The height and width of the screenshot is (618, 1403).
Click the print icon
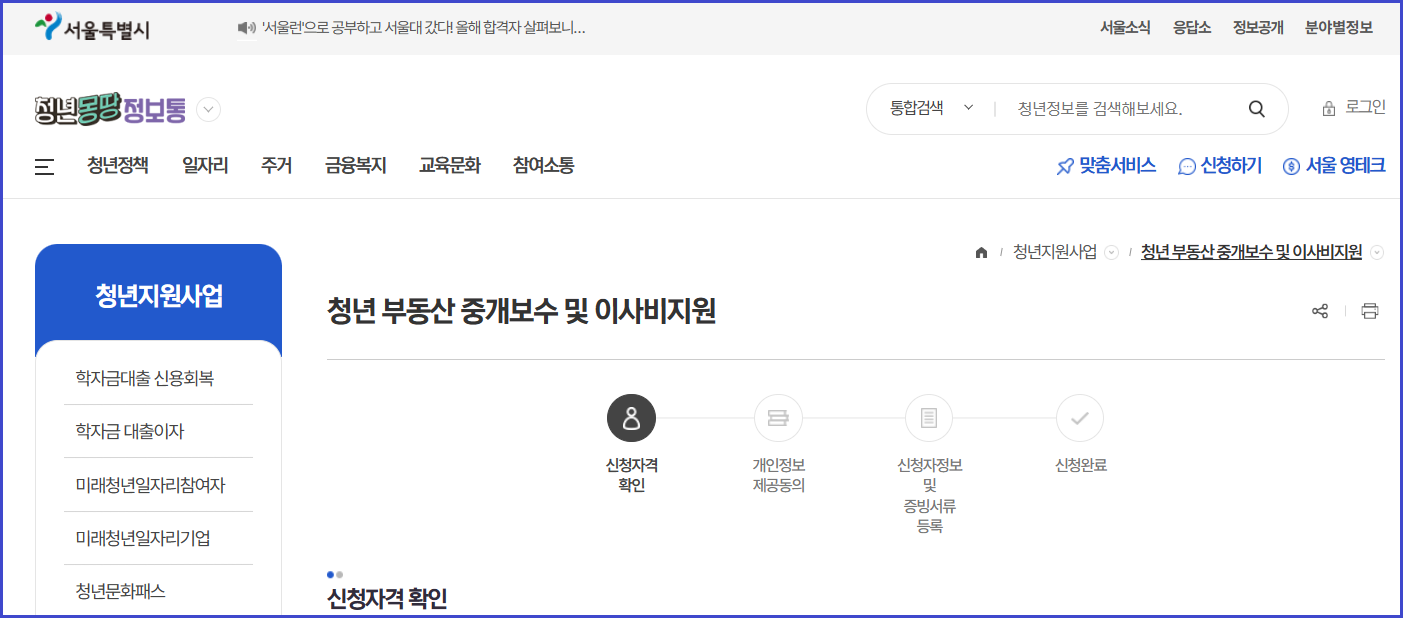click(1372, 311)
